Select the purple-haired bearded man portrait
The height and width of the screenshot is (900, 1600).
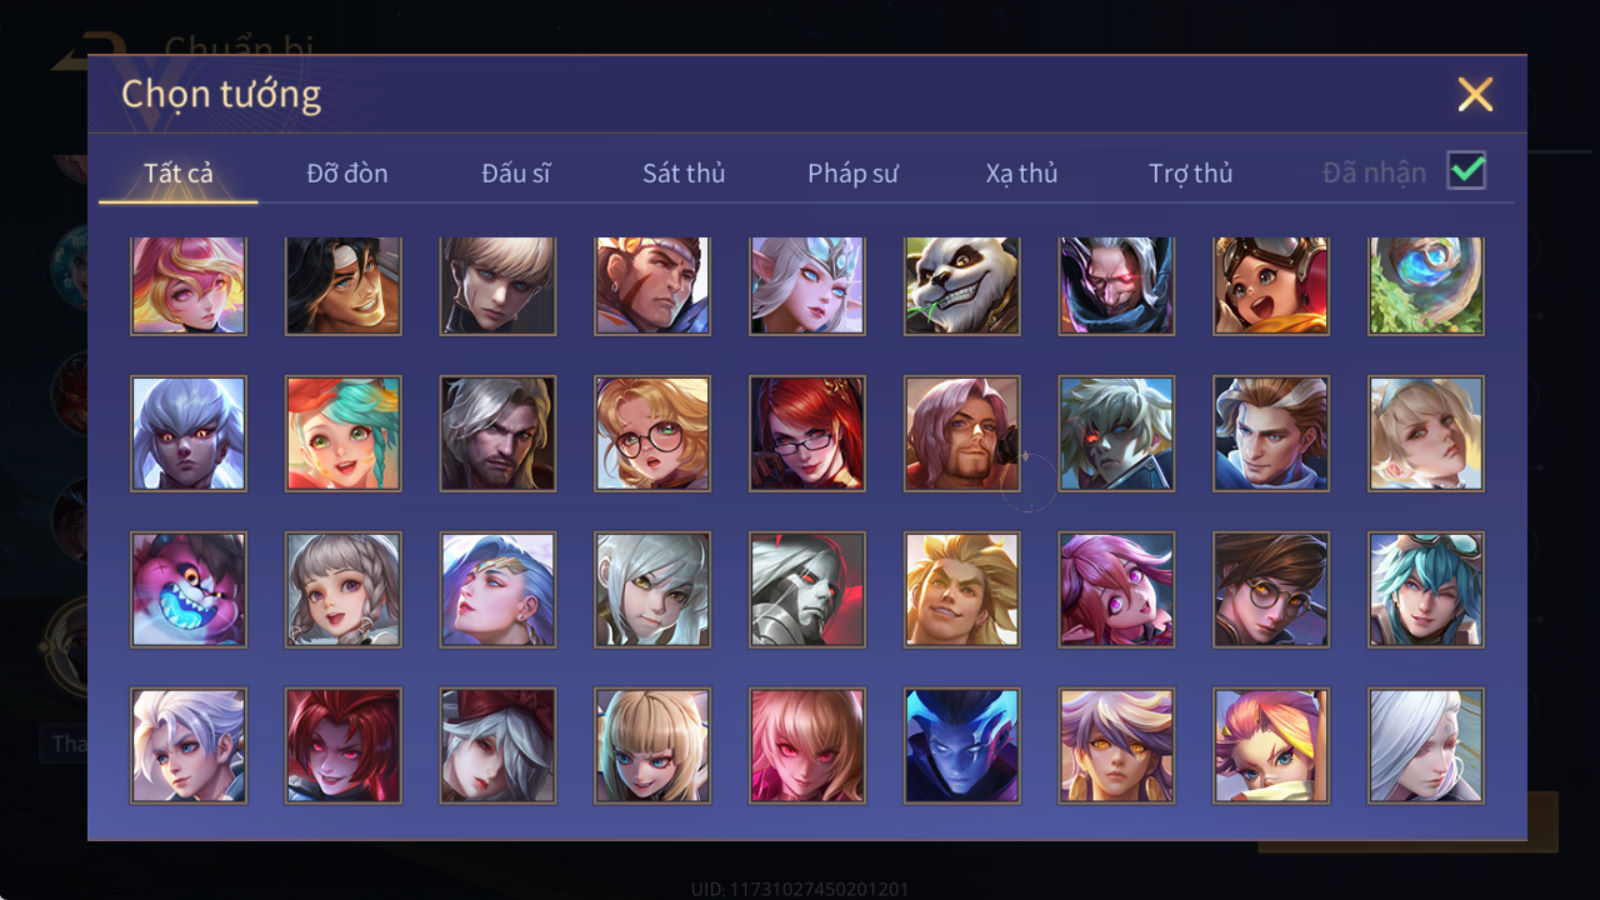click(962, 433)
